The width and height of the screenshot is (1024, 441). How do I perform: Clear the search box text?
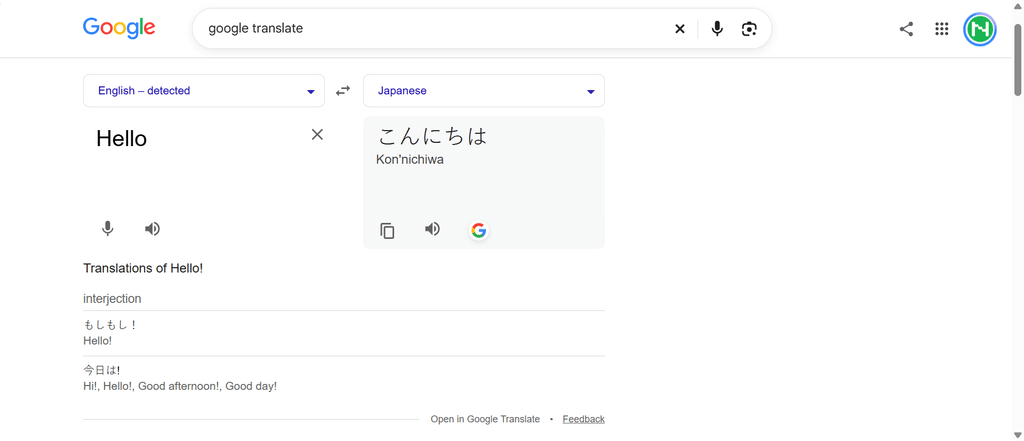point(680,29)
